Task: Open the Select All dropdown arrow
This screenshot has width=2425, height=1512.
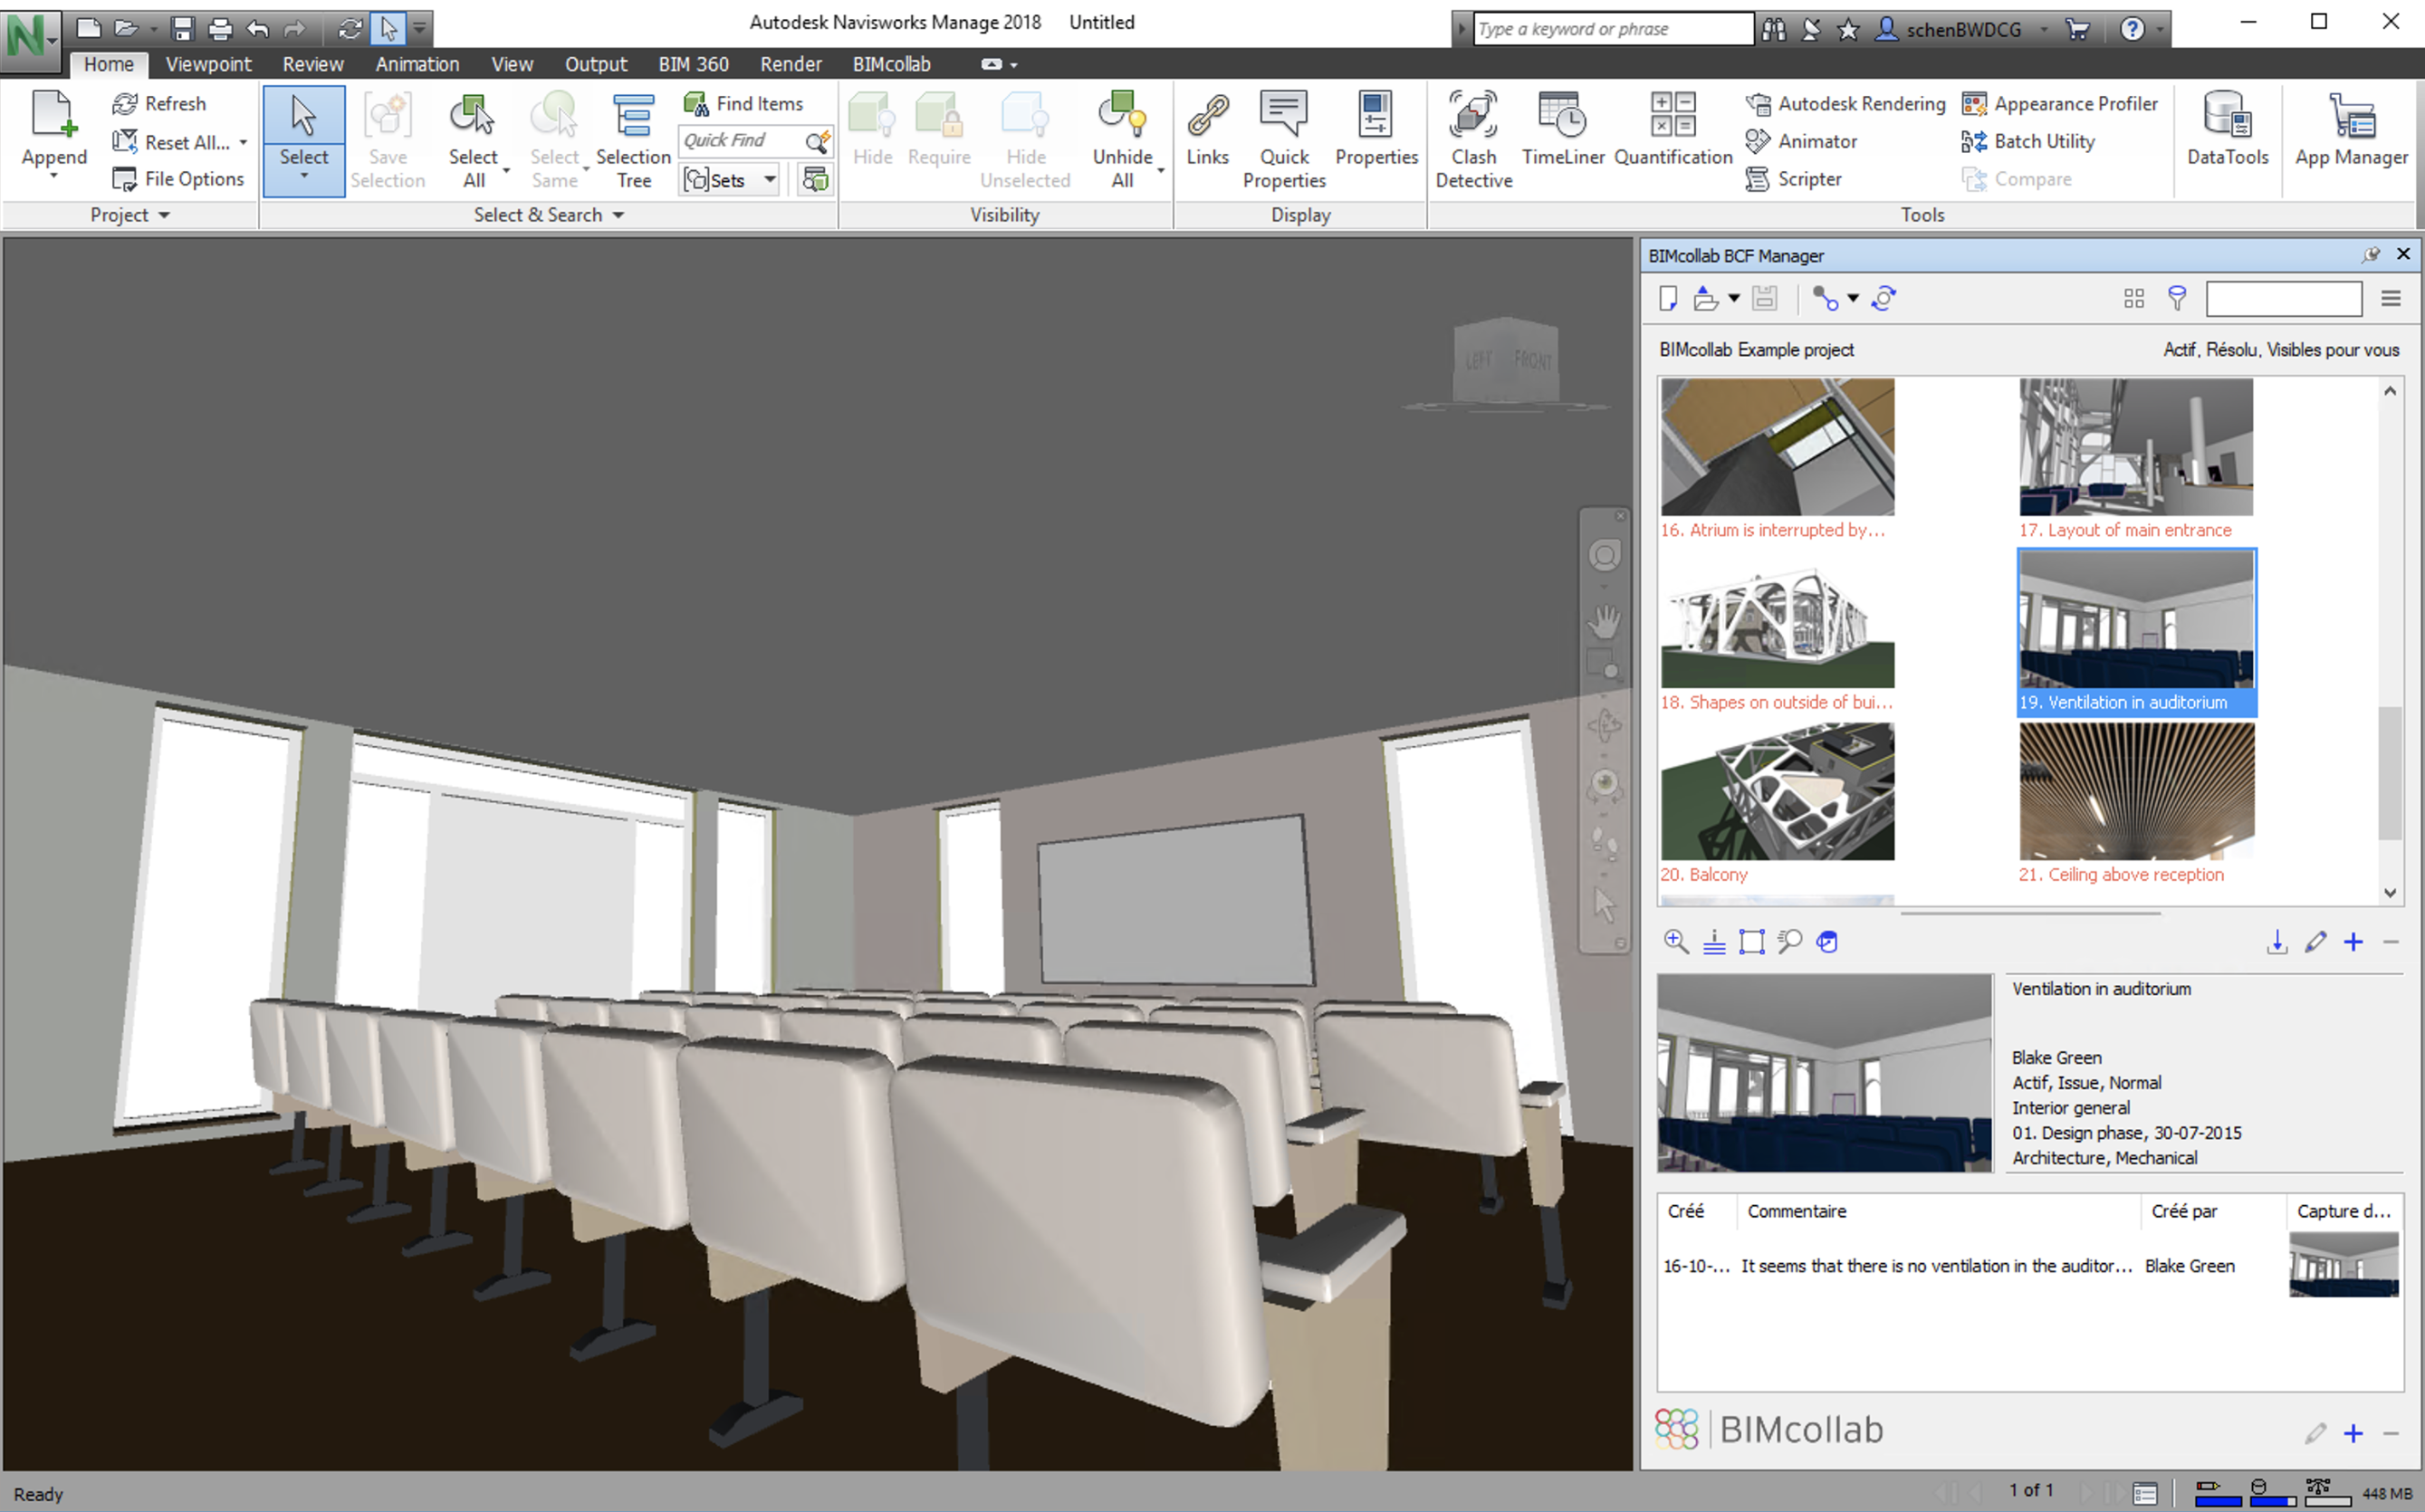Action: pyautogui.click(x=506, y=171)
